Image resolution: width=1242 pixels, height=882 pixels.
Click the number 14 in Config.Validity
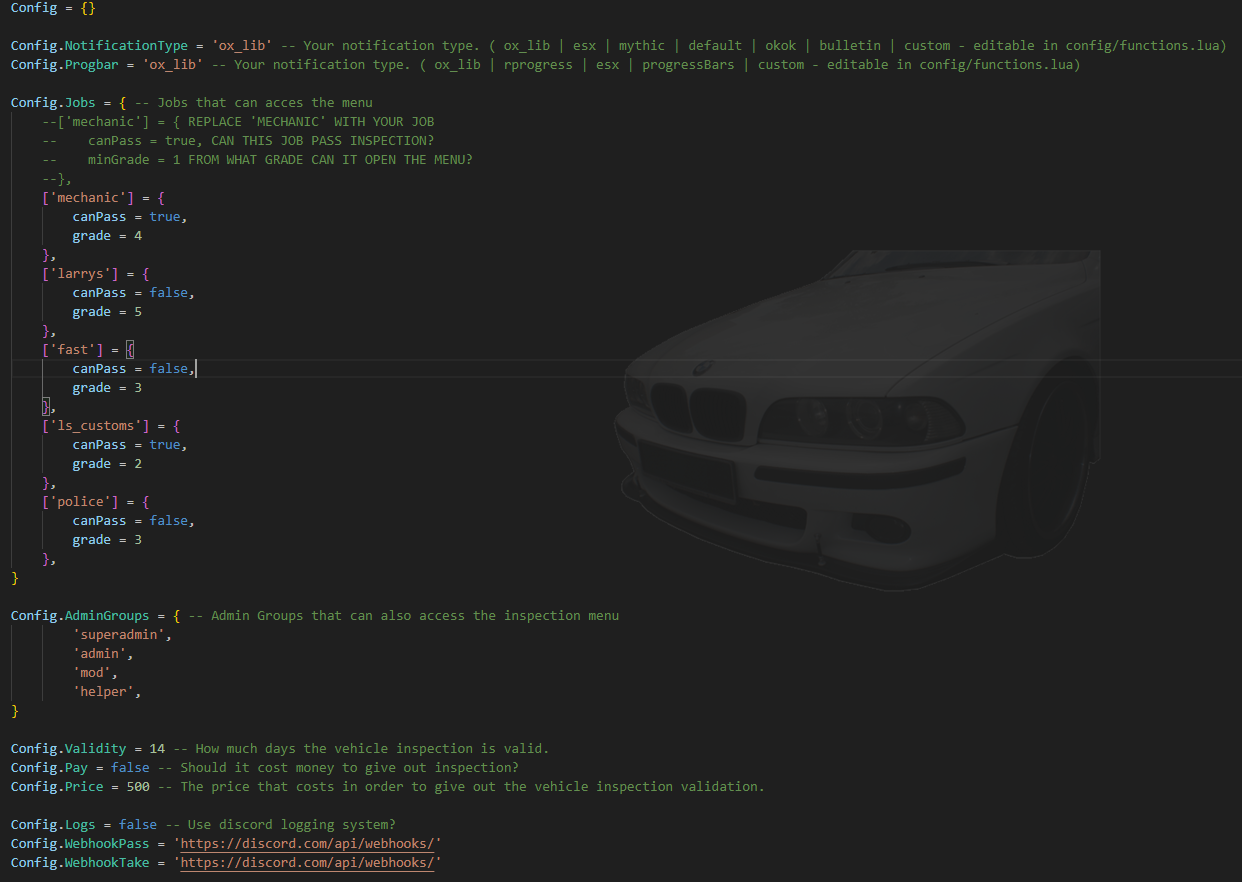[157, 748]
